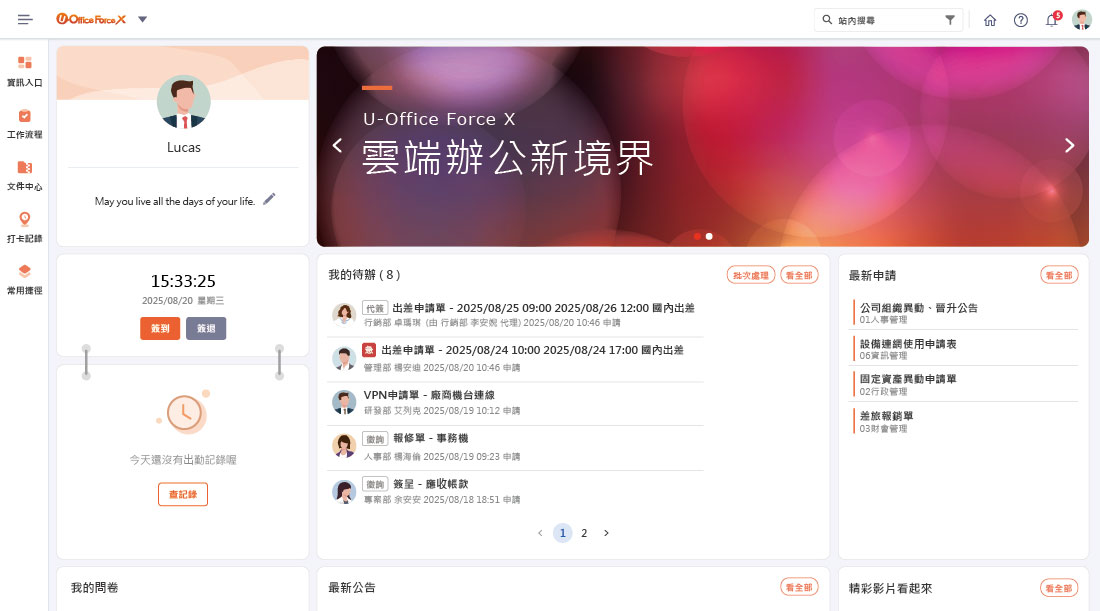
Task: Click the help question-mark icon
Action: [x=1021, y=19]
